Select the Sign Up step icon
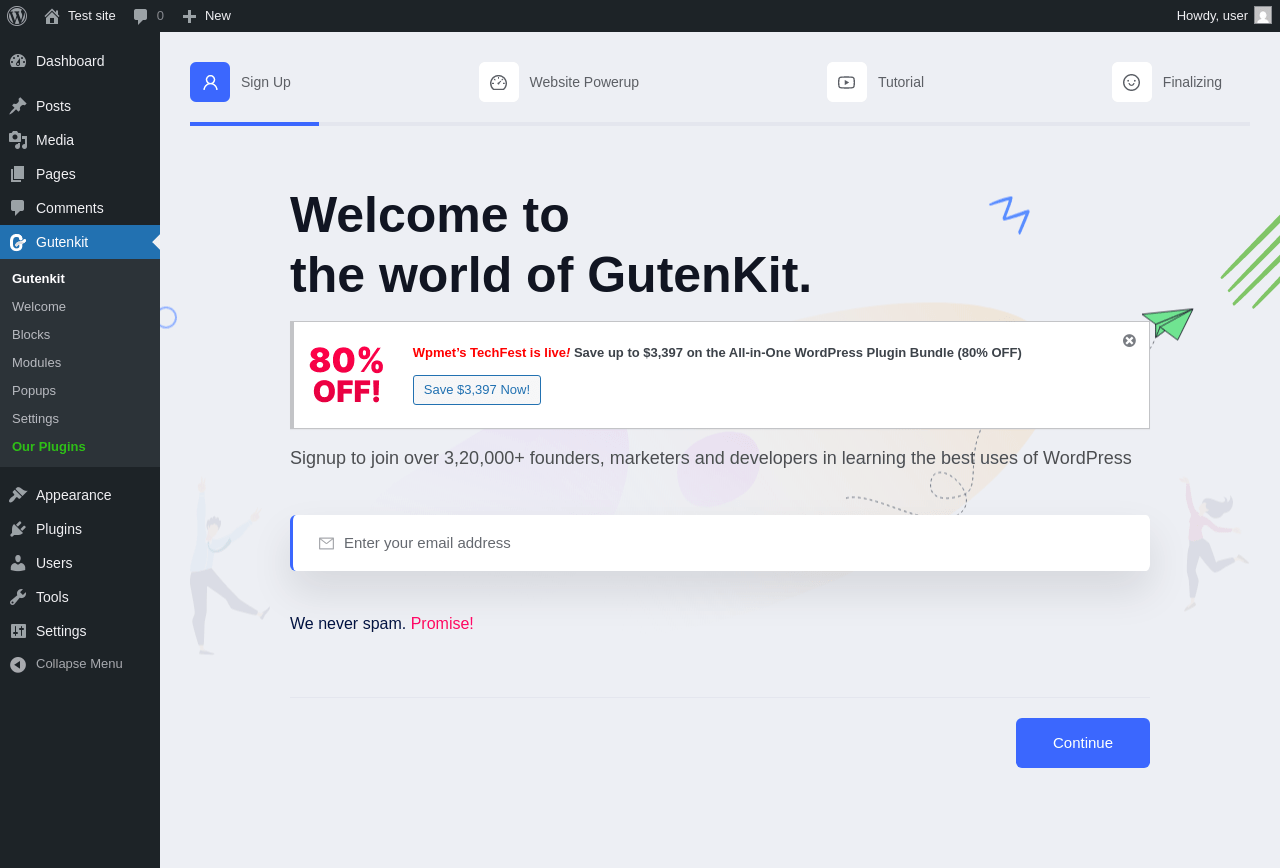1280x868 pixels. click(x=210, y=82)
